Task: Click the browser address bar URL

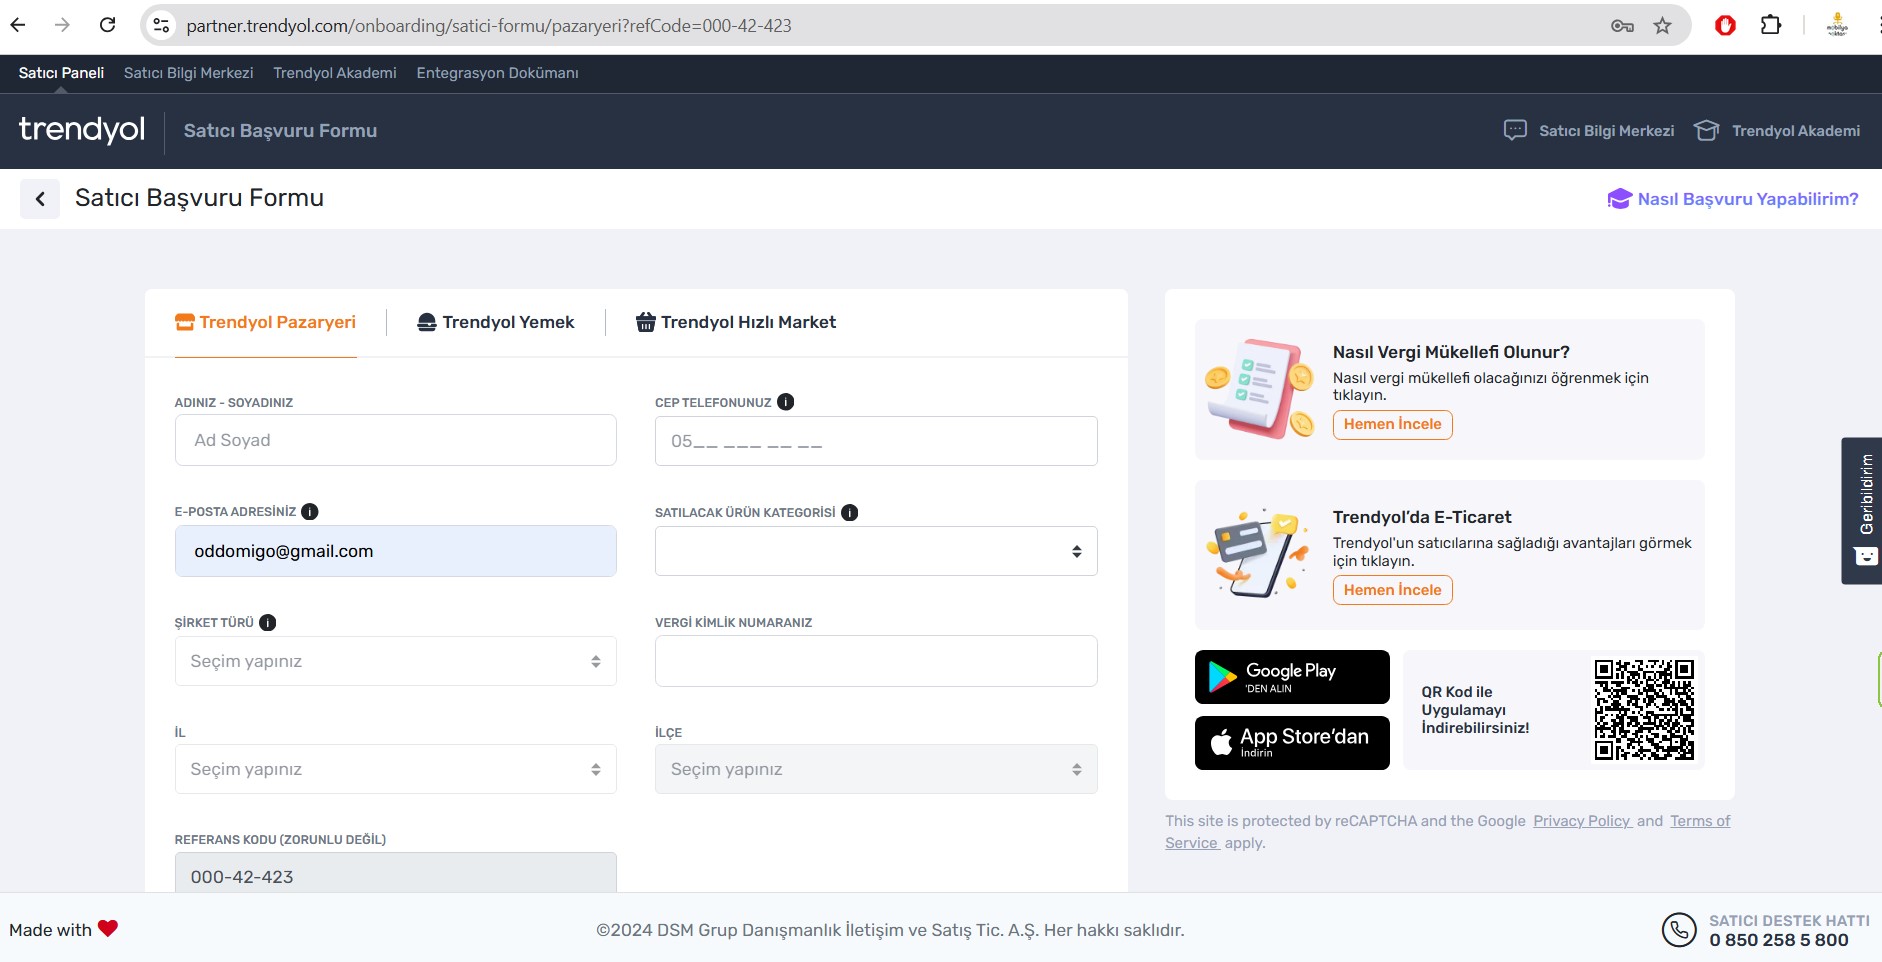Action: click(489, 26)
